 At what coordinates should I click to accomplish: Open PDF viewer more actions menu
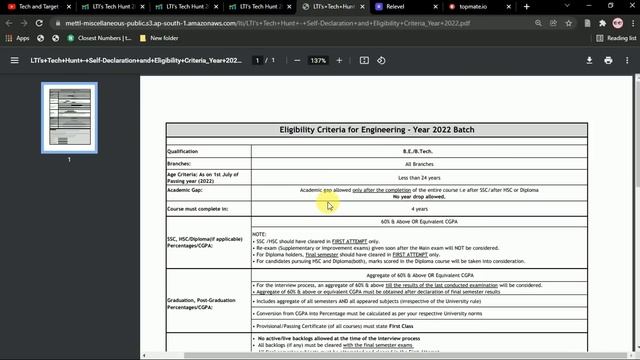(x=627, y=60)
